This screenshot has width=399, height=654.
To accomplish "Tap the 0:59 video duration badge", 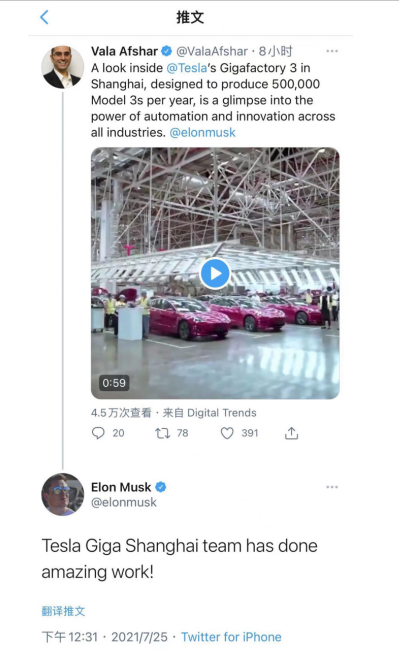I will click(114, 383).
